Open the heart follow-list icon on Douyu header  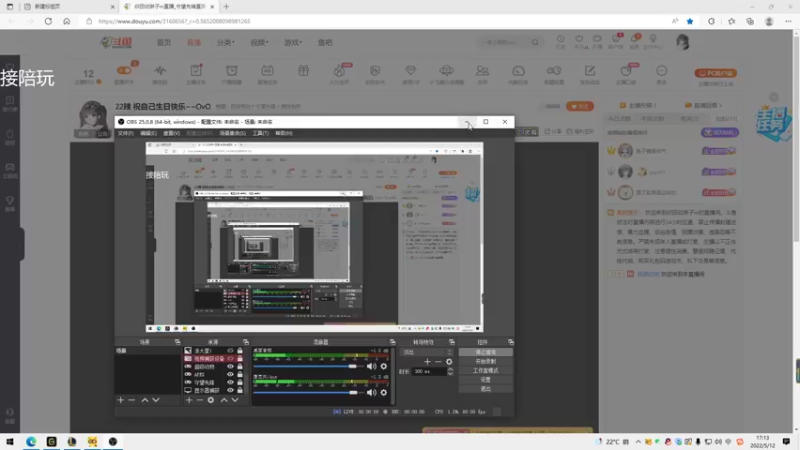579,39
